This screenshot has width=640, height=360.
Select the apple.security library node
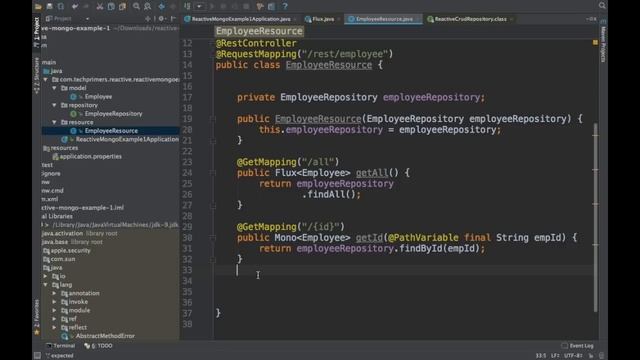[70, 251]
